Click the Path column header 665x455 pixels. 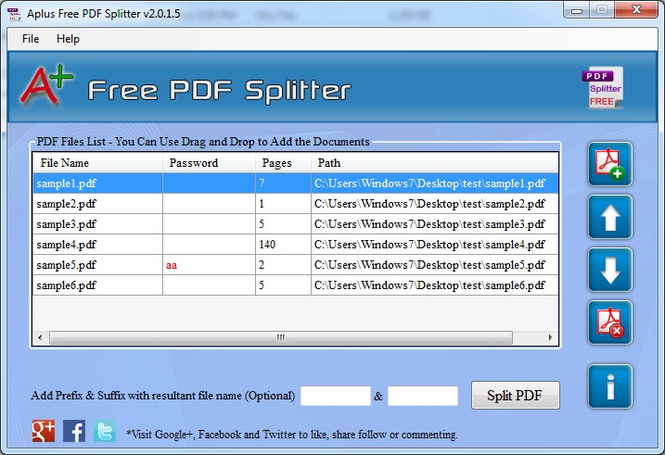coord(434,163)
